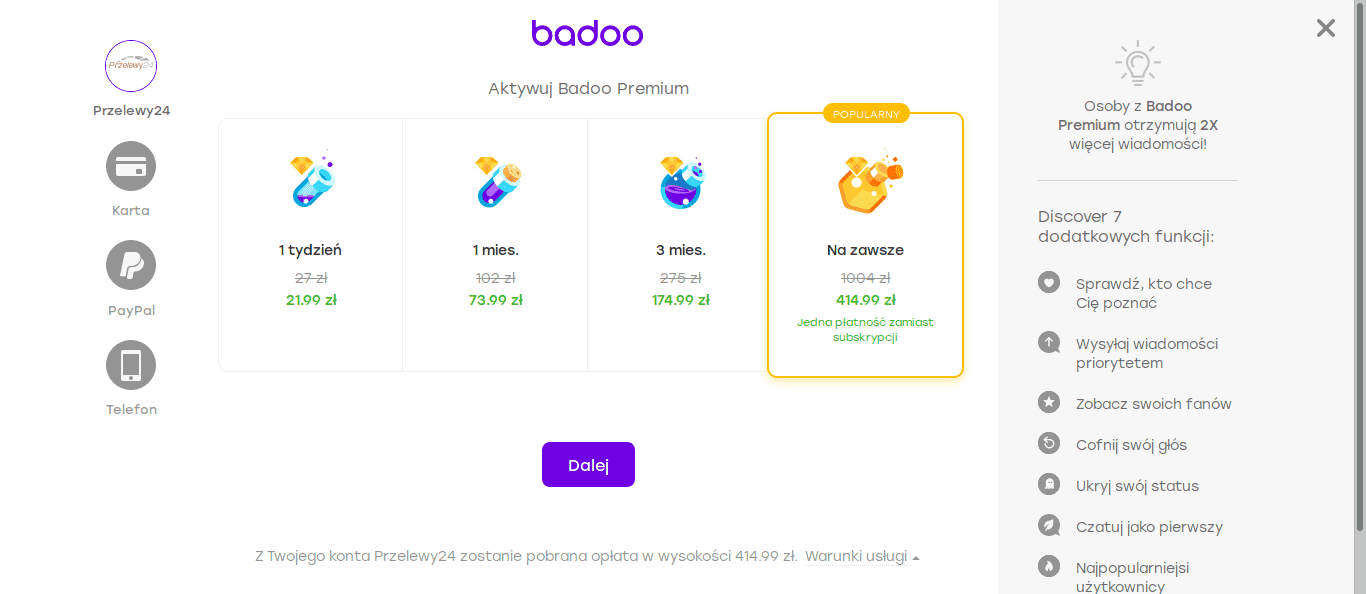Select PayPal payment icon

click(131, 265)
